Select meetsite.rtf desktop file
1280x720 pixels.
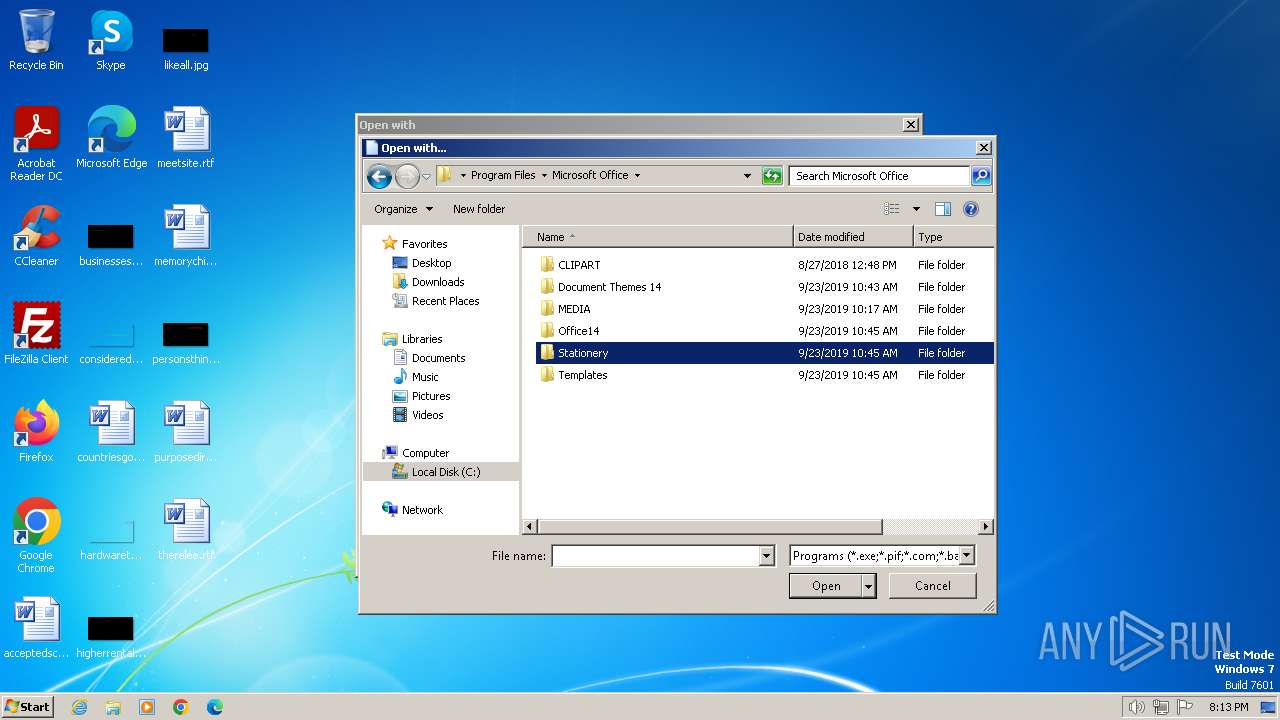click(185, 138)
